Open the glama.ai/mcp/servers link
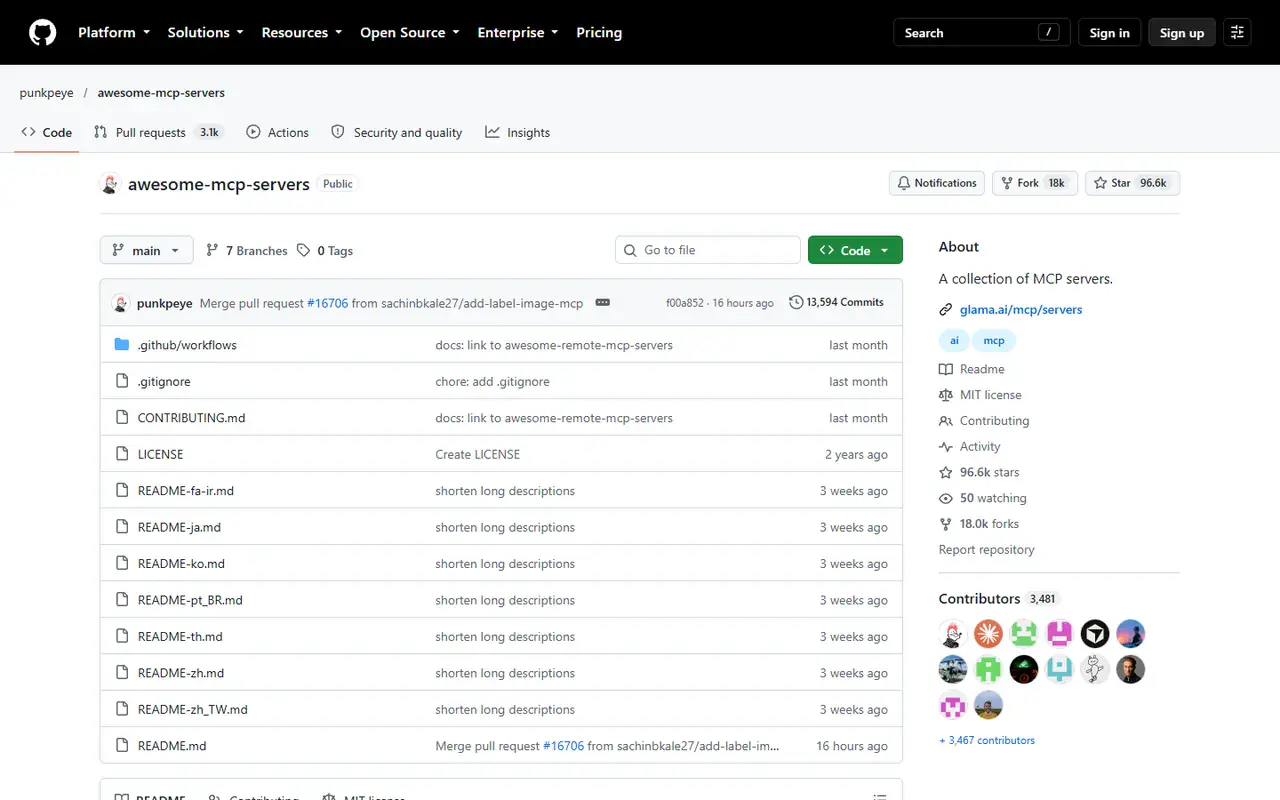 [1021, 310]
